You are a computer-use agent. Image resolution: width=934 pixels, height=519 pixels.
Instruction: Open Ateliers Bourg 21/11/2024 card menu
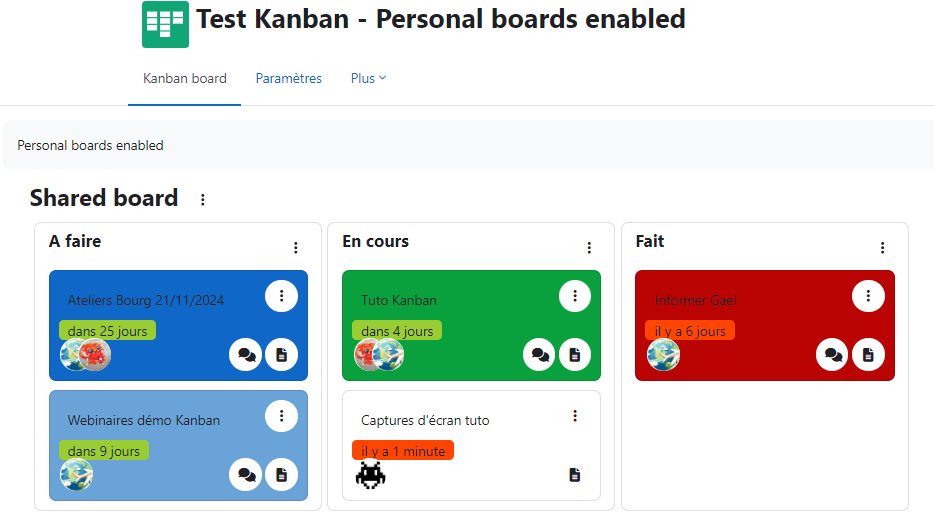[281, 296]
